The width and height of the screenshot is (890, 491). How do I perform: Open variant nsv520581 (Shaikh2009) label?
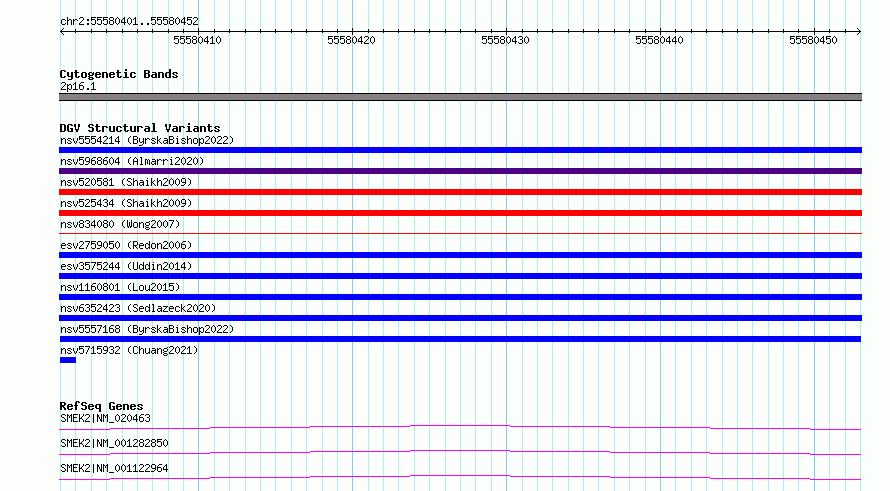coord(126,182)
